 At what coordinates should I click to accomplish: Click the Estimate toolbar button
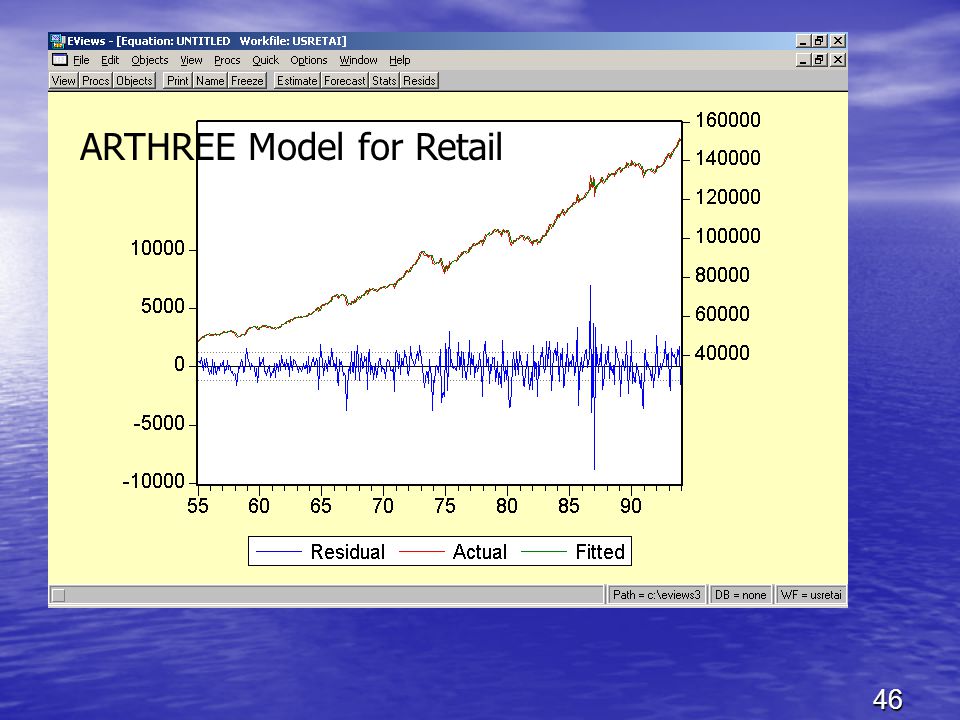click(297, 81)
